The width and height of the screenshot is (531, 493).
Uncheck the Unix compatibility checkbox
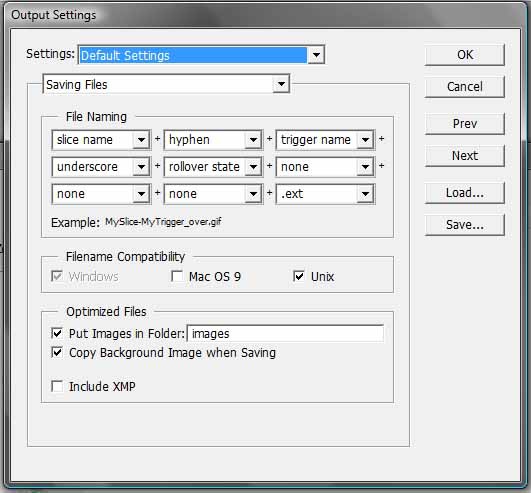pyautogui.click(x=298, y=276)
